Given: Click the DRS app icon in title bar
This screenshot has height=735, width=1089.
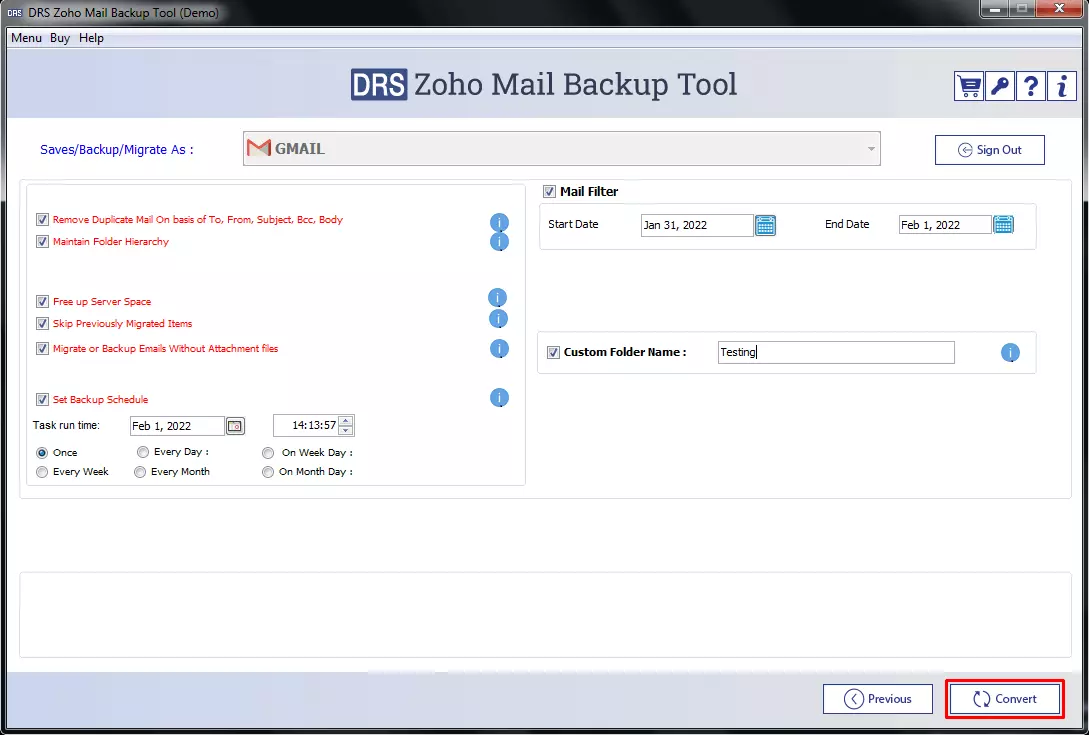Looking at the screenshot, I should click(15, 13).
